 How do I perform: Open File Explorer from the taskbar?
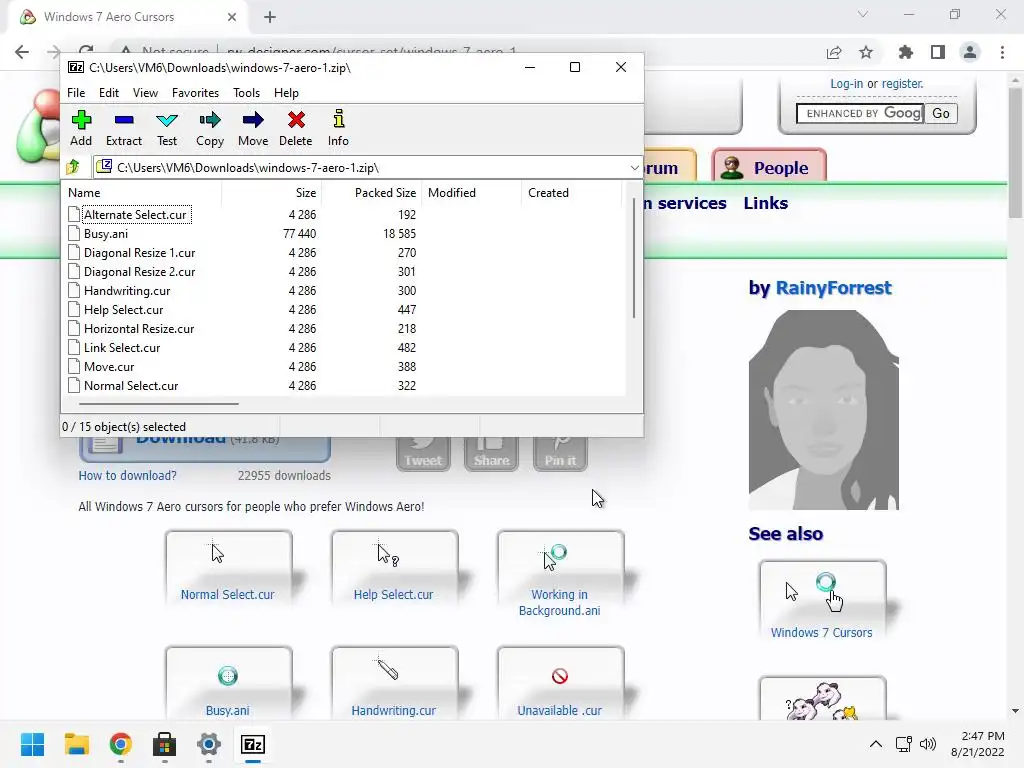76,744
